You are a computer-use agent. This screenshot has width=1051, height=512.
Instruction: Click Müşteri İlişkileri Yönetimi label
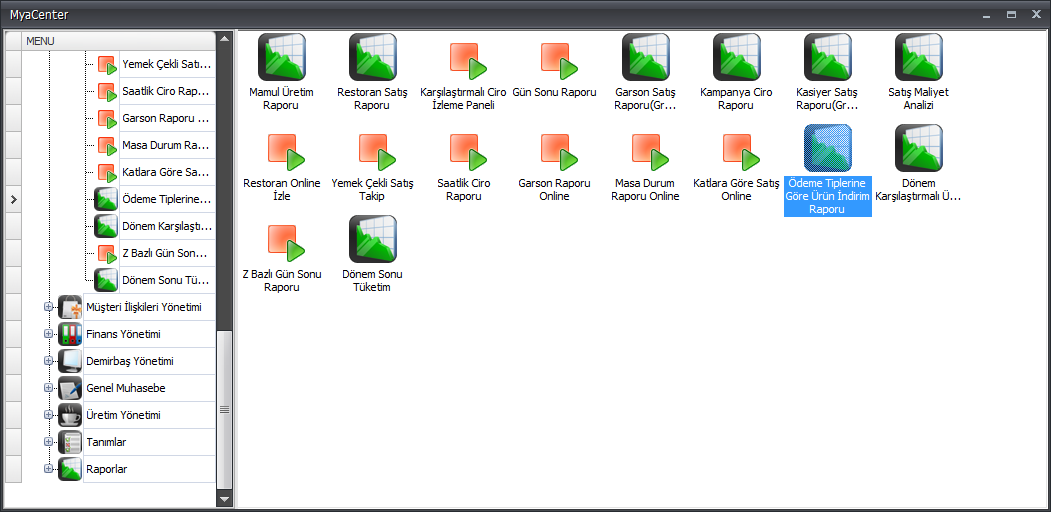(144, 307)
